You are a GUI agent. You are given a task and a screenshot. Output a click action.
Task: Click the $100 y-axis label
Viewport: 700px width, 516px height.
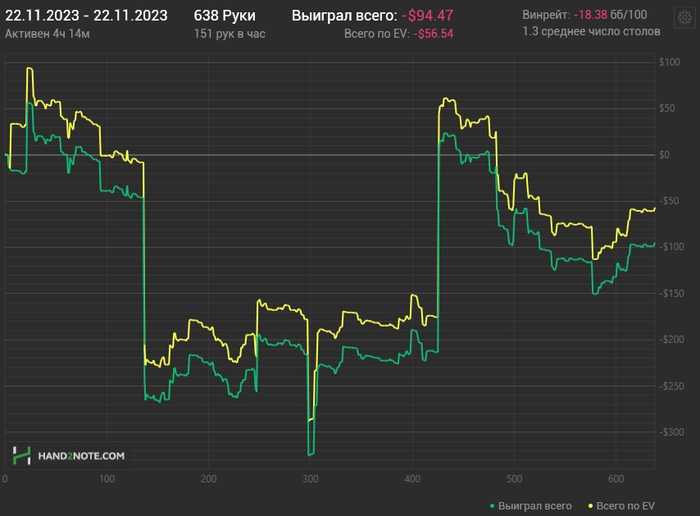(670, 62)
